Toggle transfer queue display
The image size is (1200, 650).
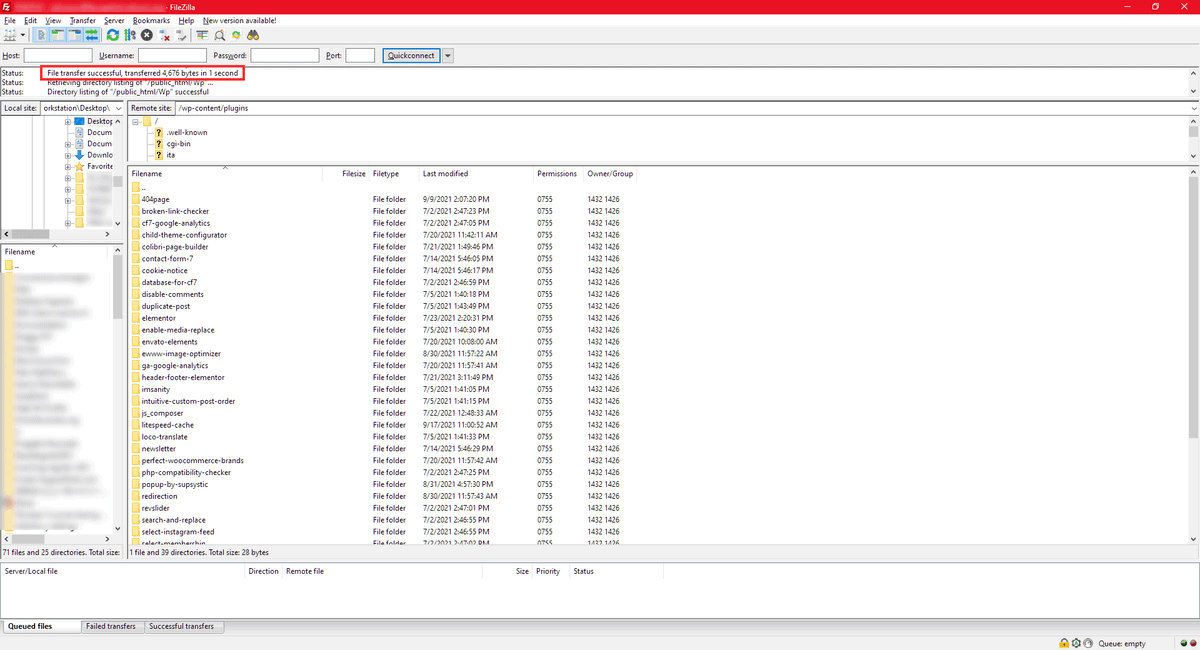click(91, 35)
